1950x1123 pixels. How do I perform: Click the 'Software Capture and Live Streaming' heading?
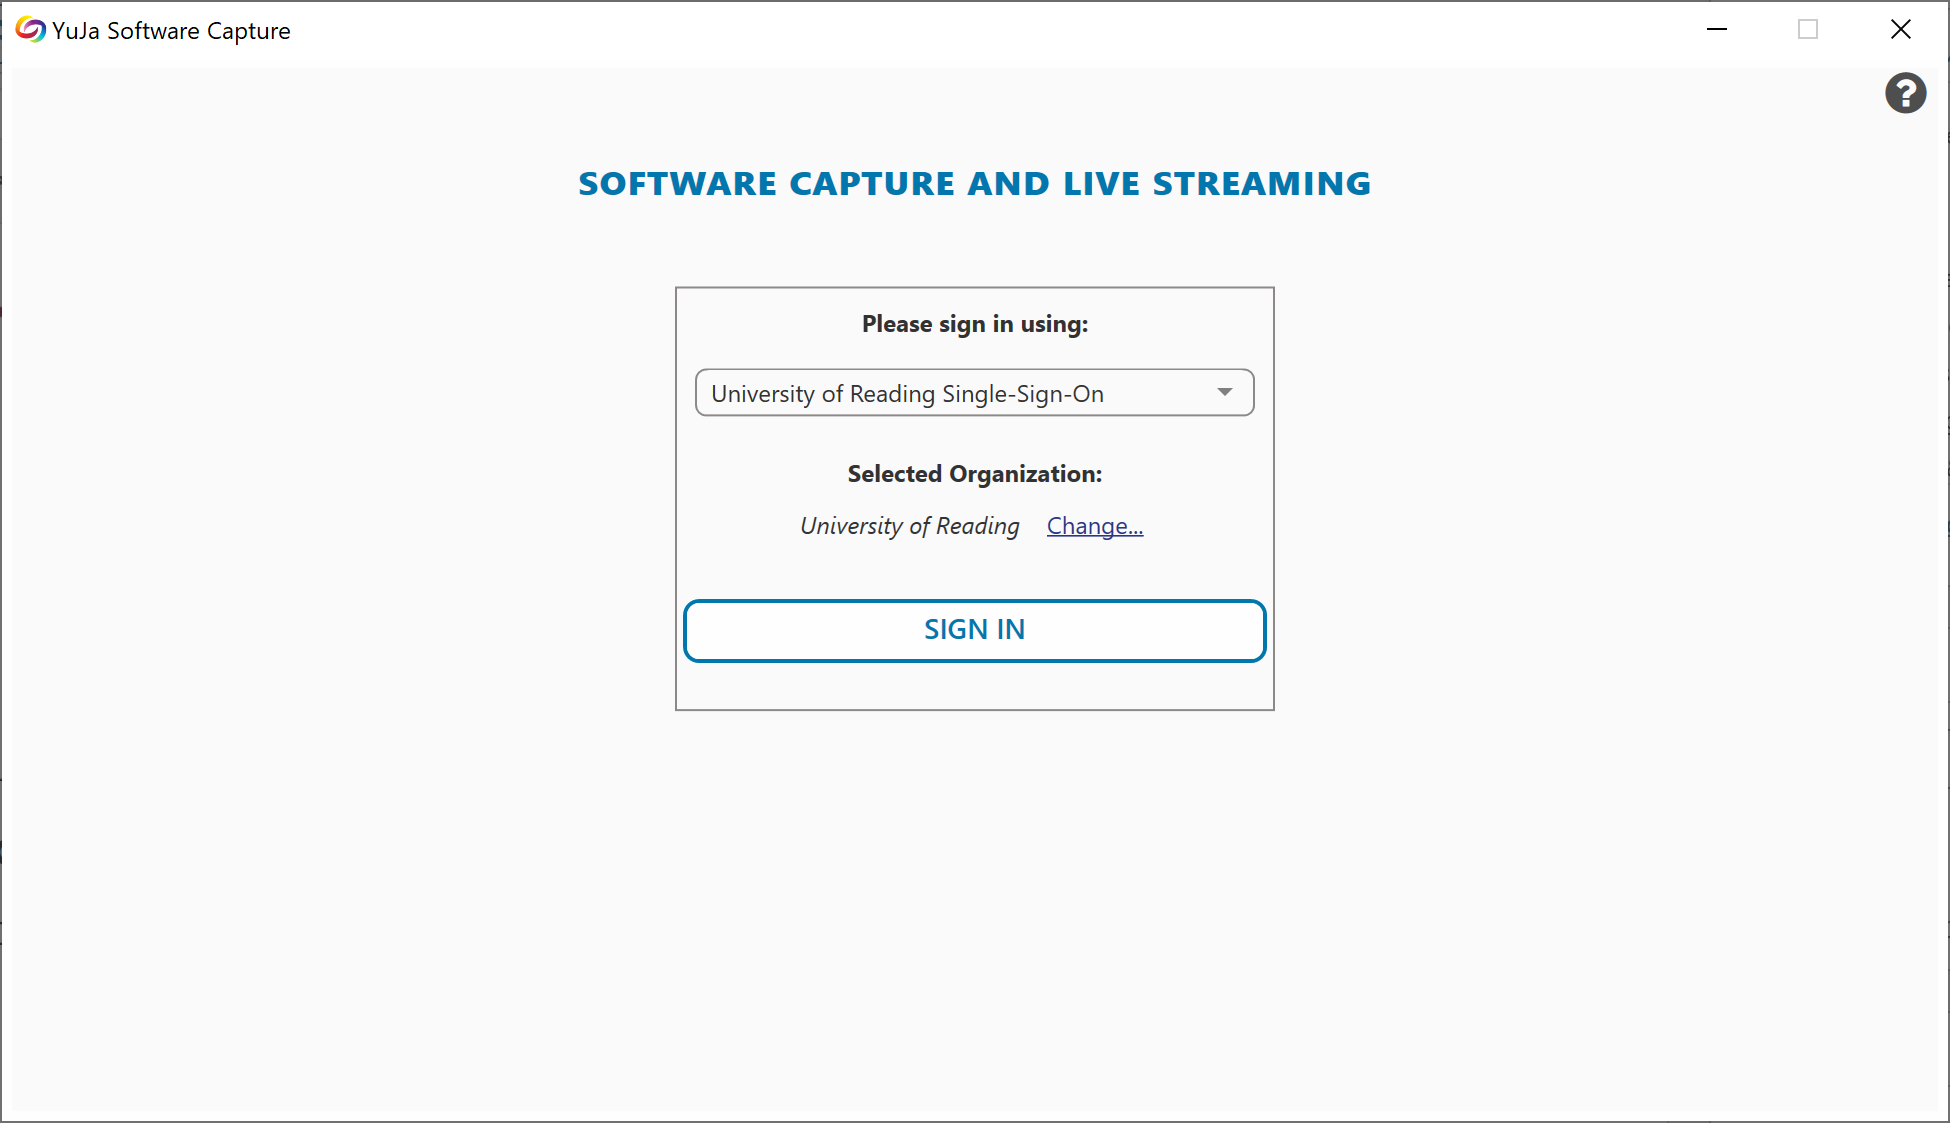[974, 184]
